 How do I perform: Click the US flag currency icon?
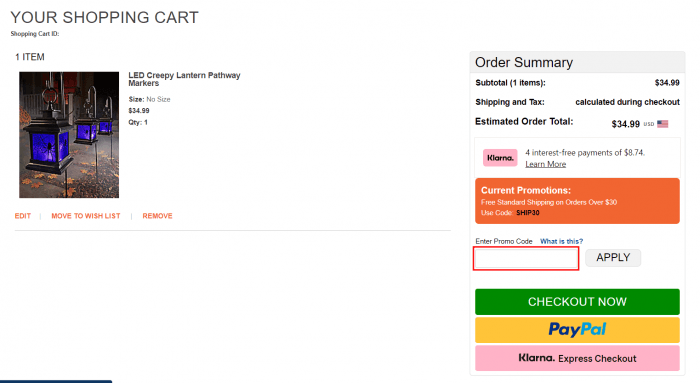[662, 124]
